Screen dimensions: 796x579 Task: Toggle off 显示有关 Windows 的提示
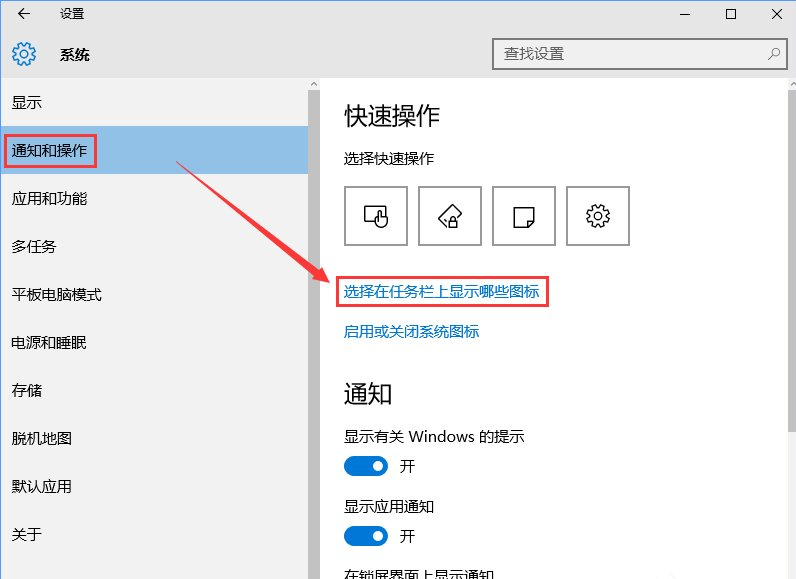(365, 466)
